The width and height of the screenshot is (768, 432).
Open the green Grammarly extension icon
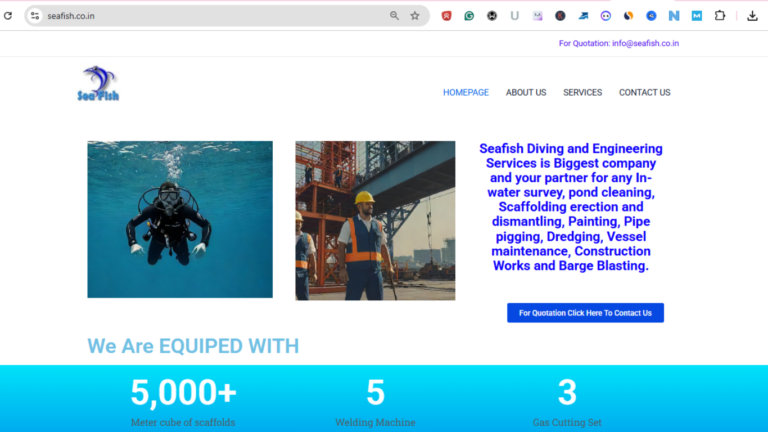469,16
